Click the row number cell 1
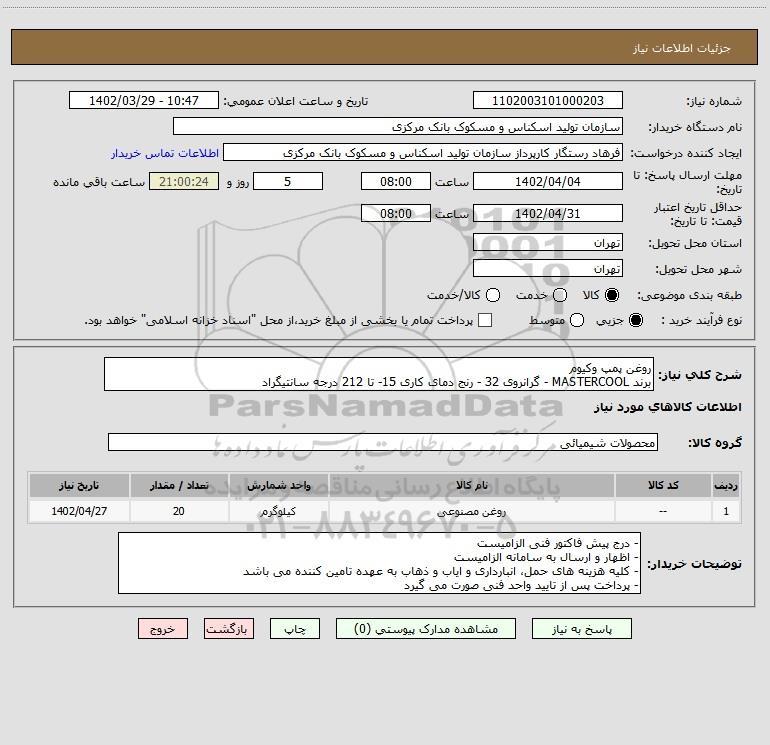This screenshot has width=770, height=745. coord(726,511)
